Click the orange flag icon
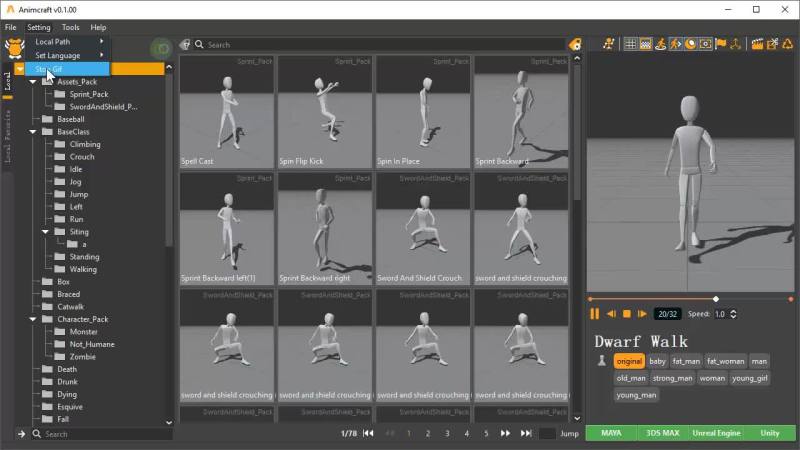The image size is (800, 450). point(720,44)
